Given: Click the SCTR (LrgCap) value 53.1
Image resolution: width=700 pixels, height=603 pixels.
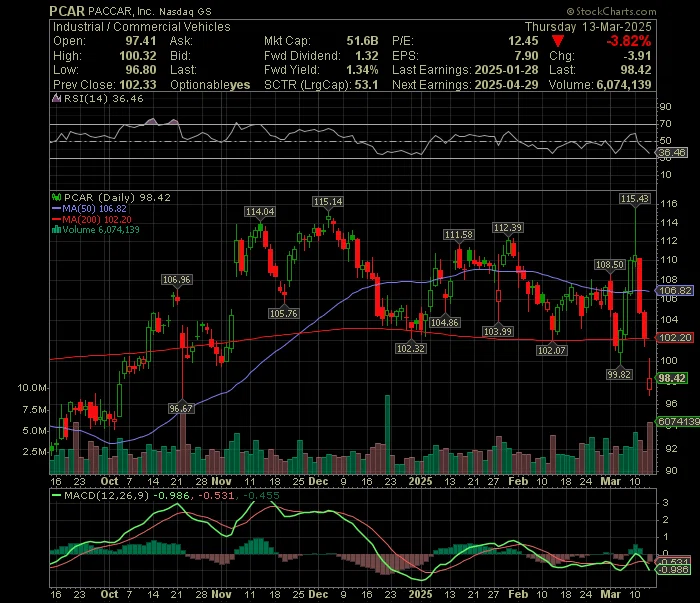Looking at the screenshot, I should pyautogui.click(x=366, y=85).
